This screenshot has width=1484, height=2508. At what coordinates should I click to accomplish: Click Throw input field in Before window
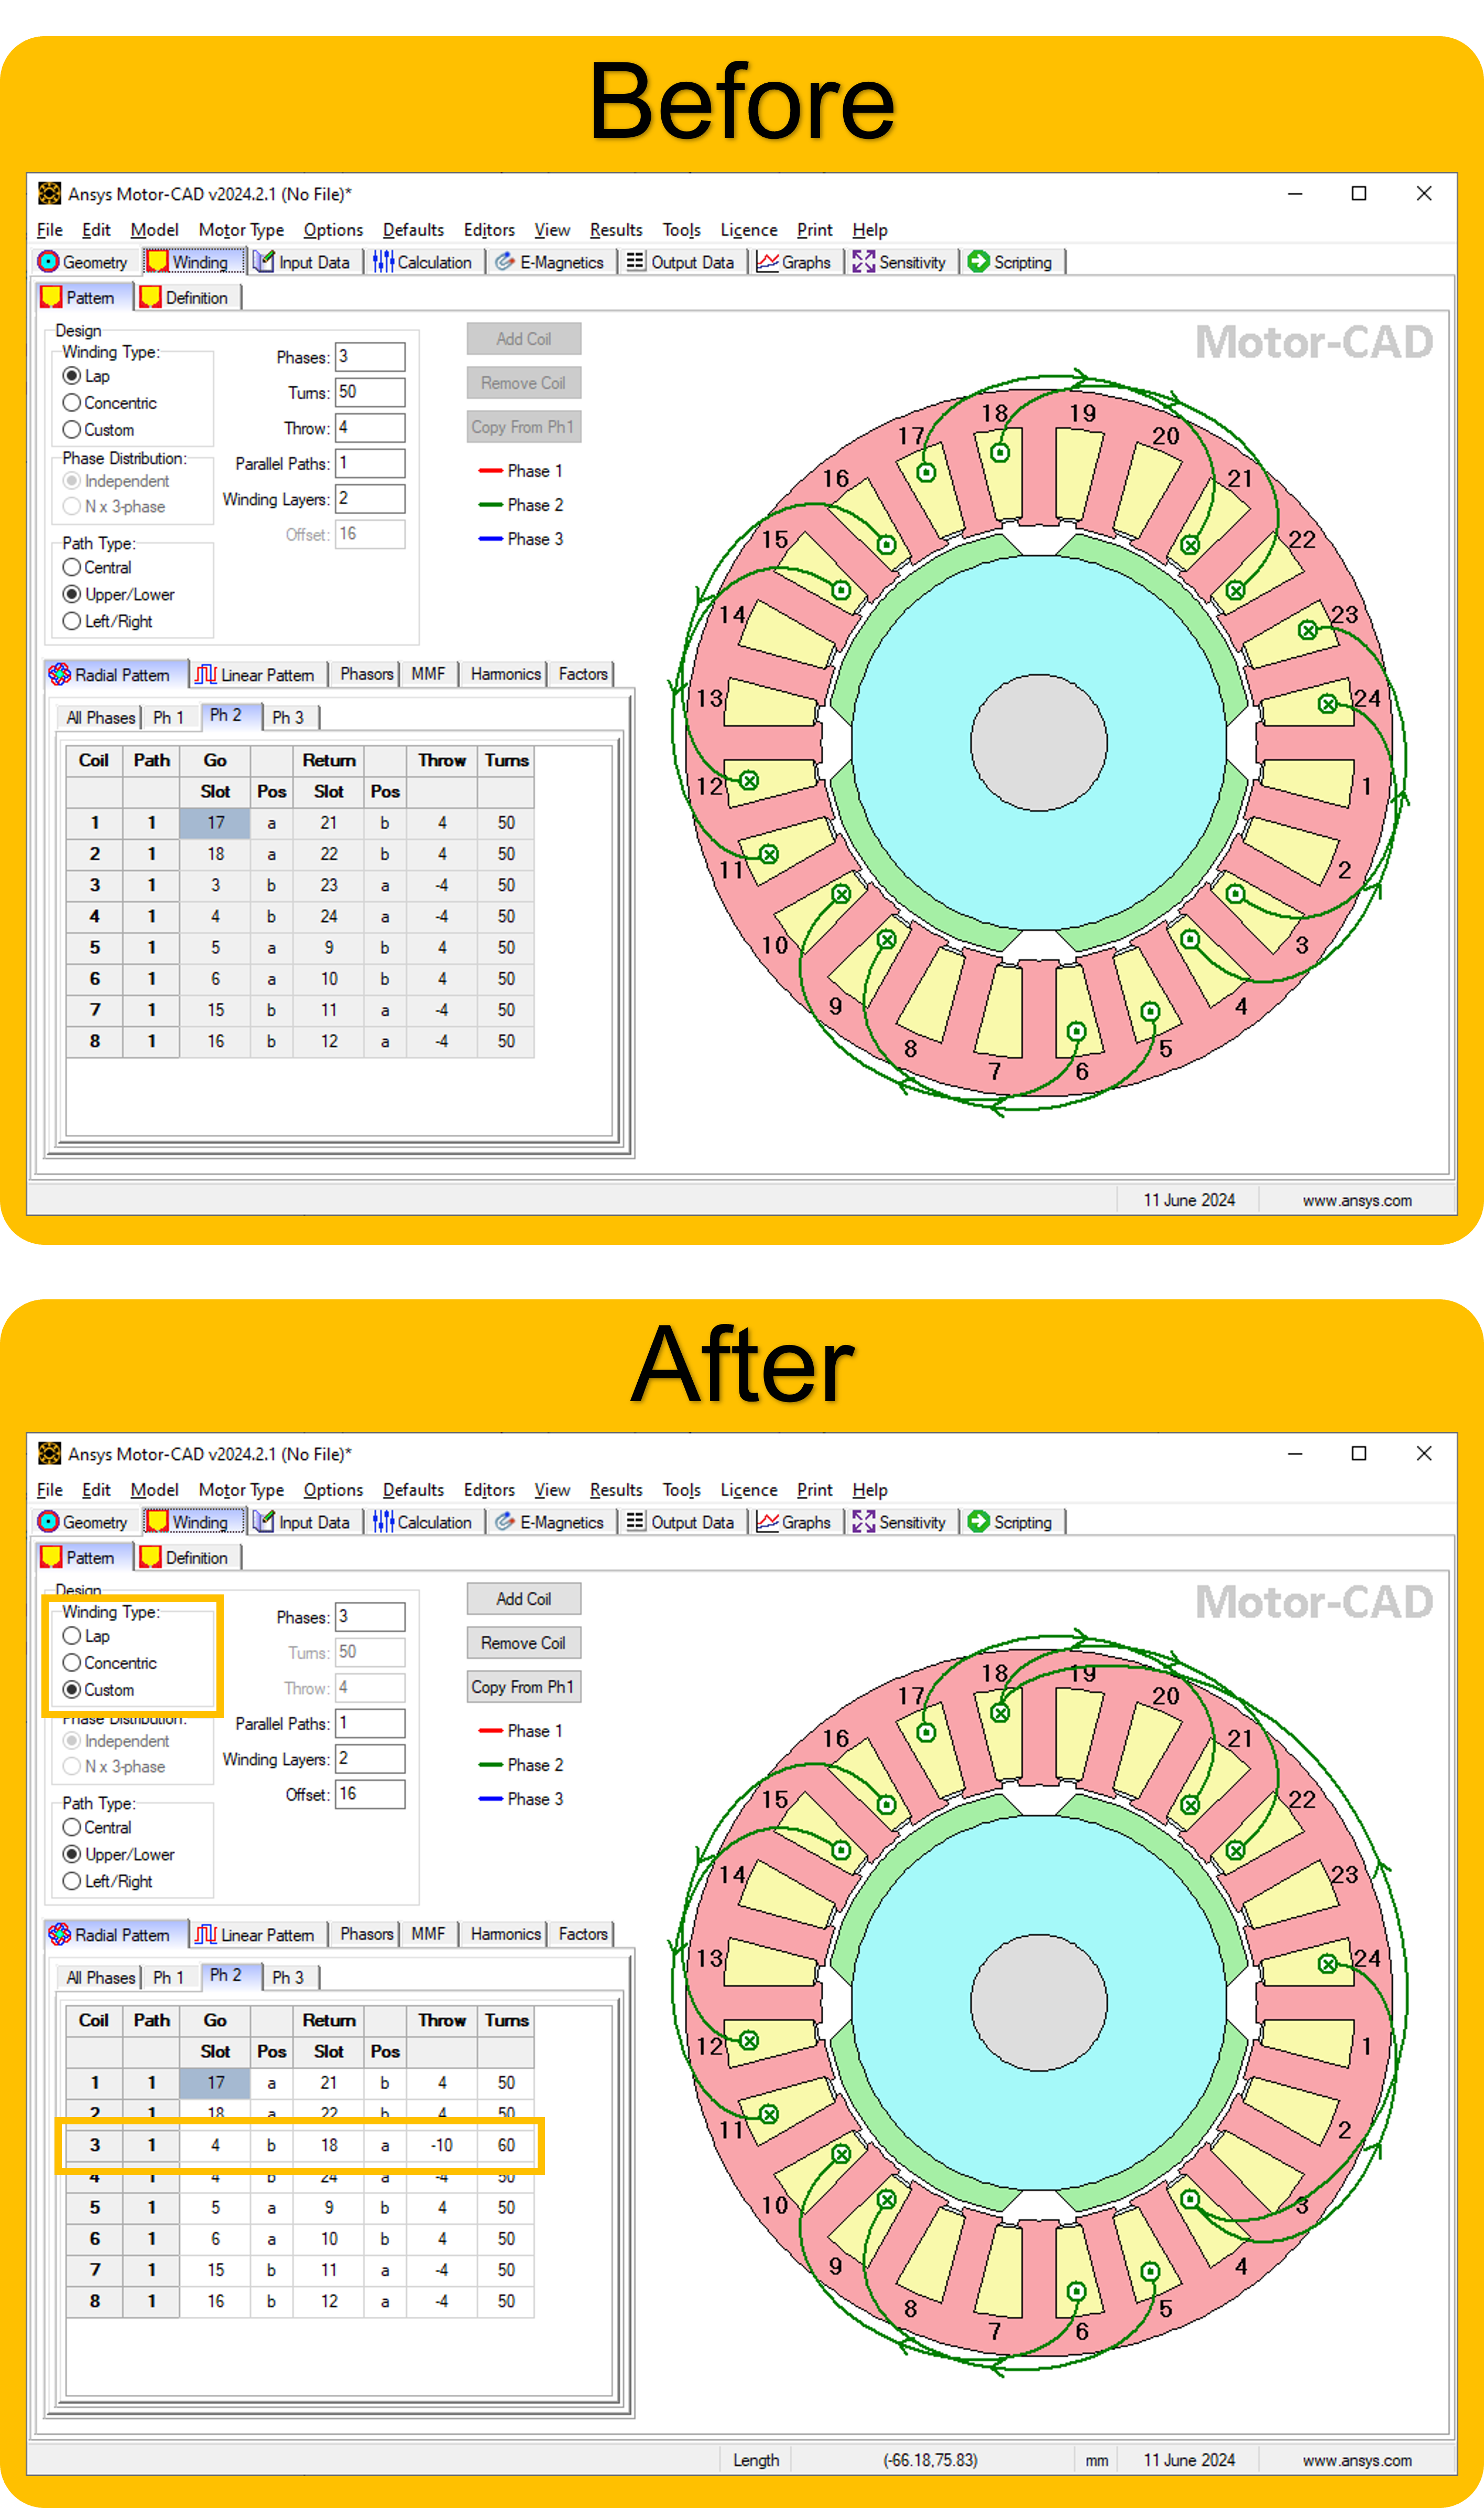[370, 428]
